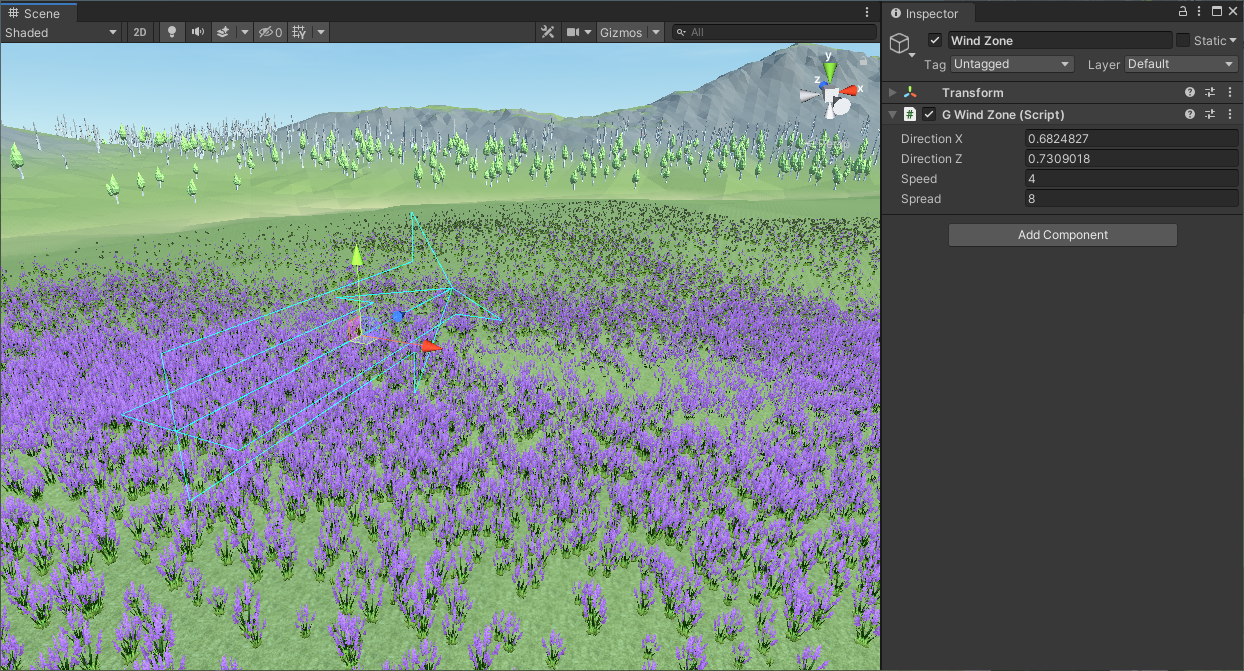Click the Add Component button
Viewport: 1244px width, 671px height.
coord(1063,235)
